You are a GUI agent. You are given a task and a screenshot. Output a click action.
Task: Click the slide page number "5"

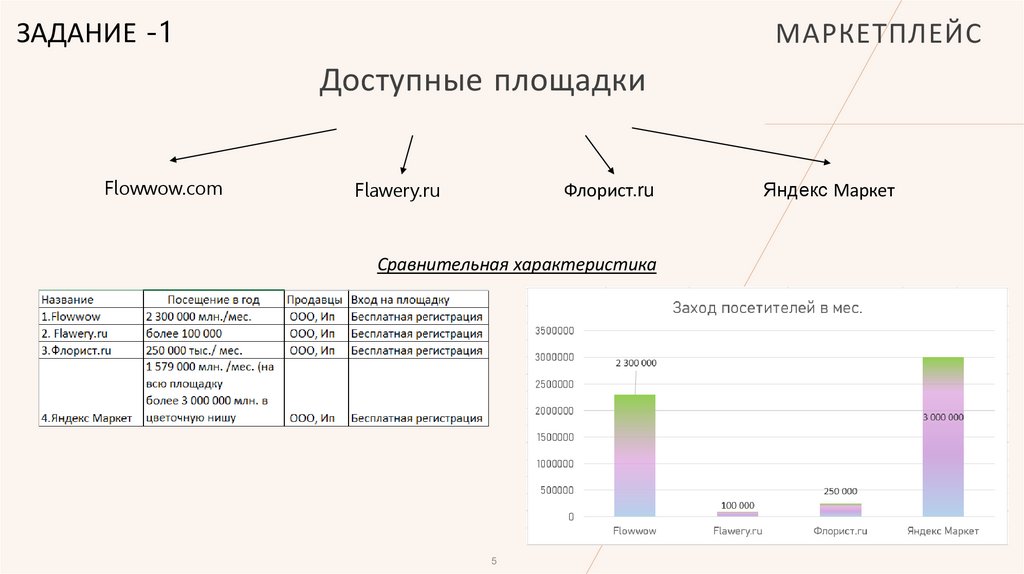tap(494, 561)
